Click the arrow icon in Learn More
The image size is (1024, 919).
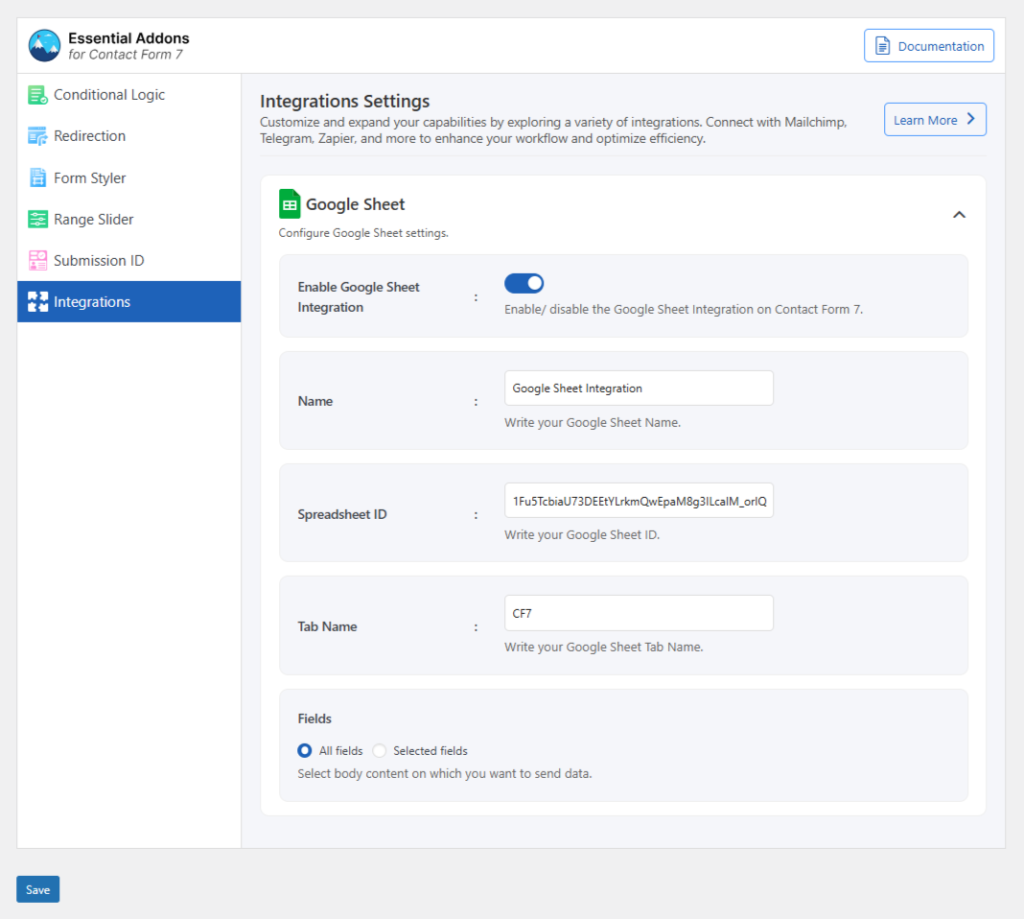(971, 119)
